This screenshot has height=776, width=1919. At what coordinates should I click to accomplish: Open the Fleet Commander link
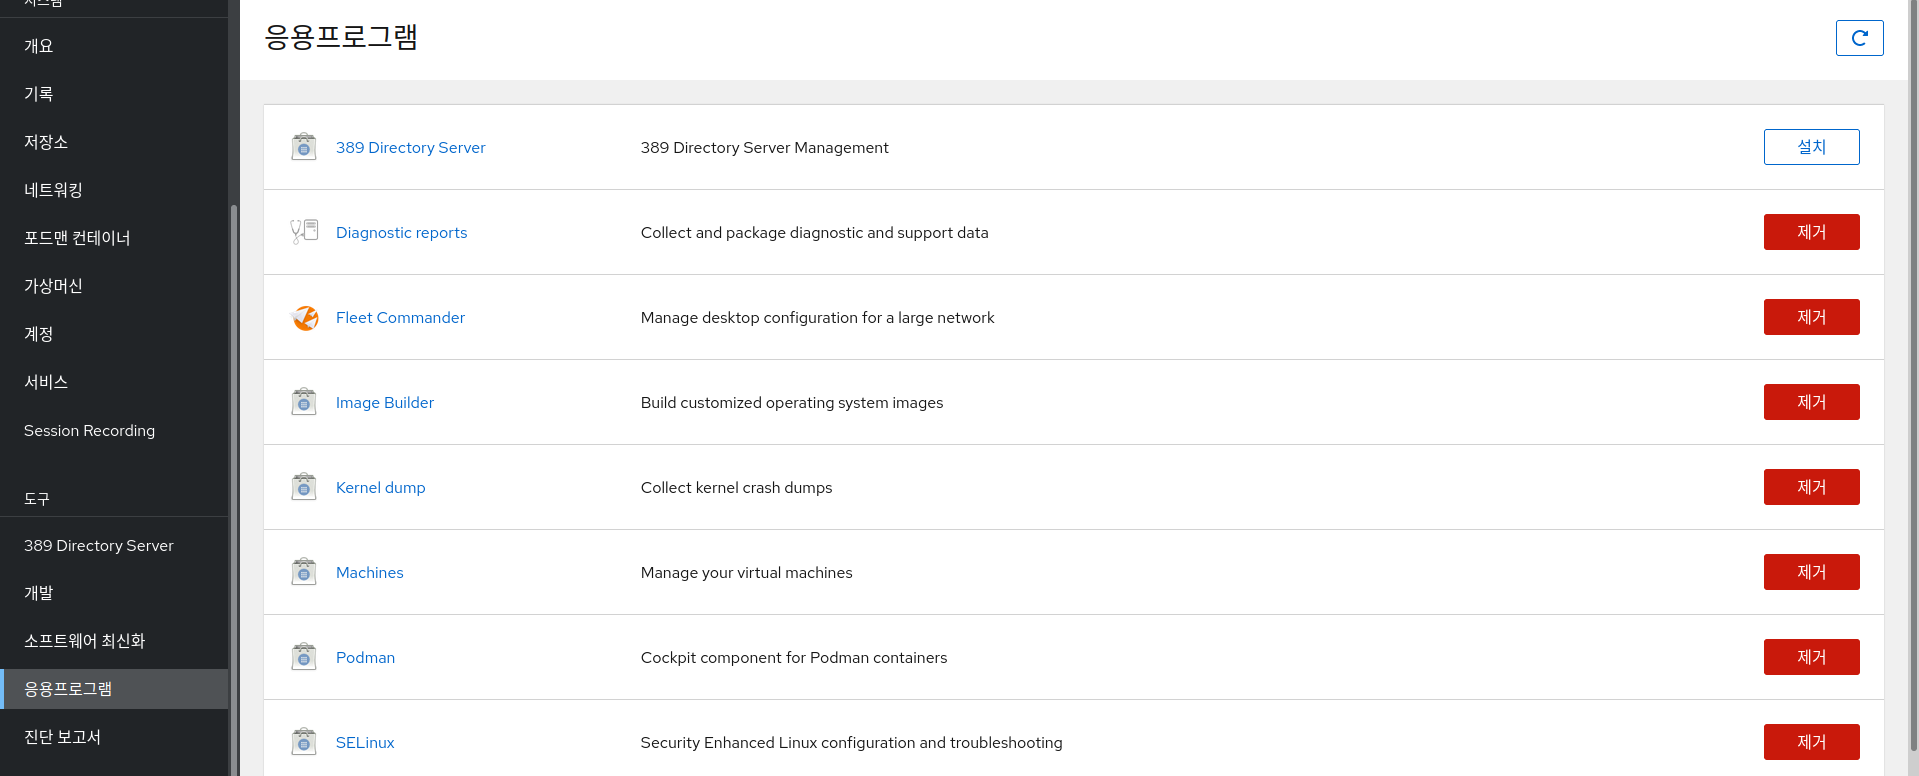(400, 317)
